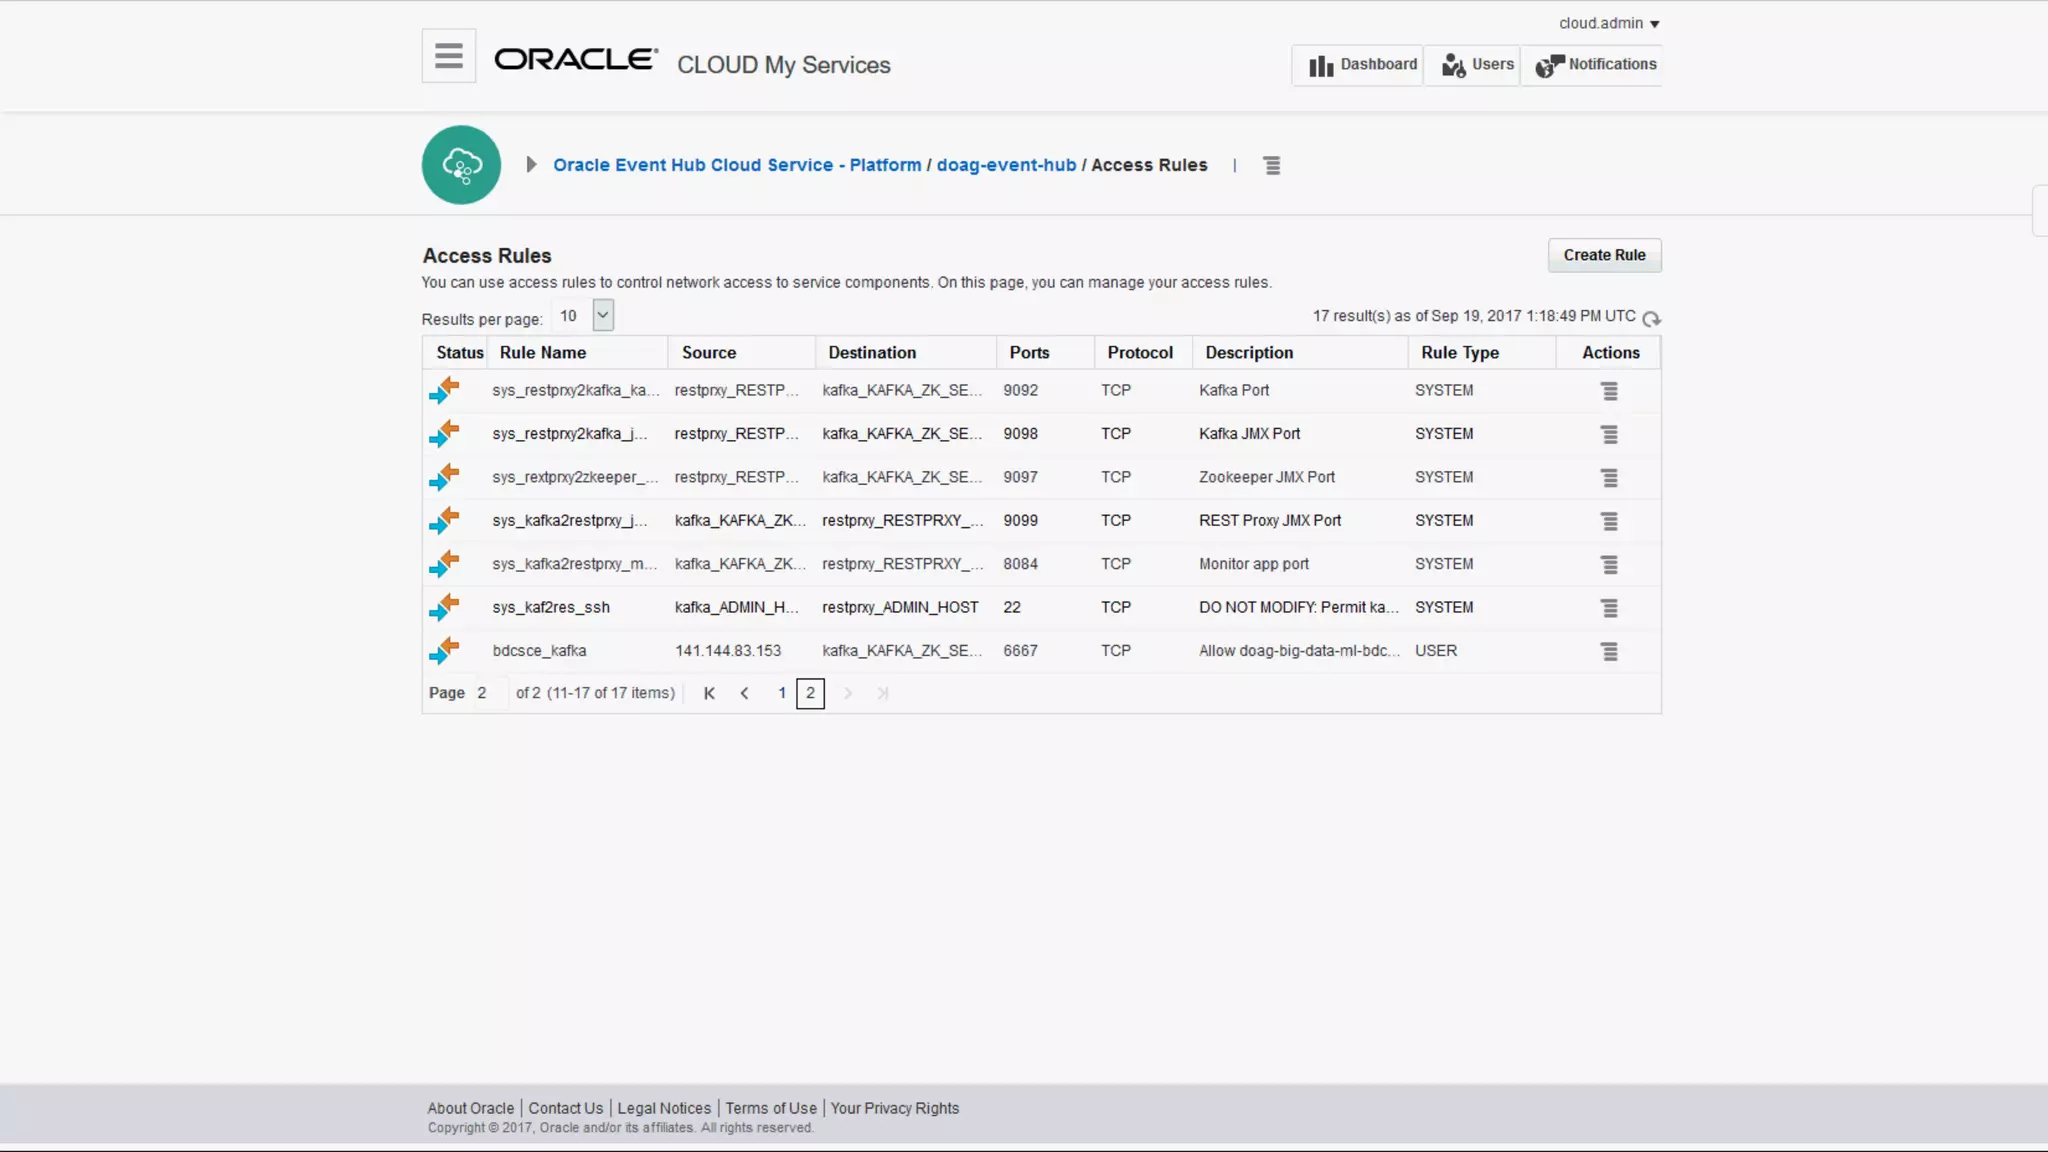Open the Users page
Viewport: 2048px width, 1152px height.
pos(1473,65)
